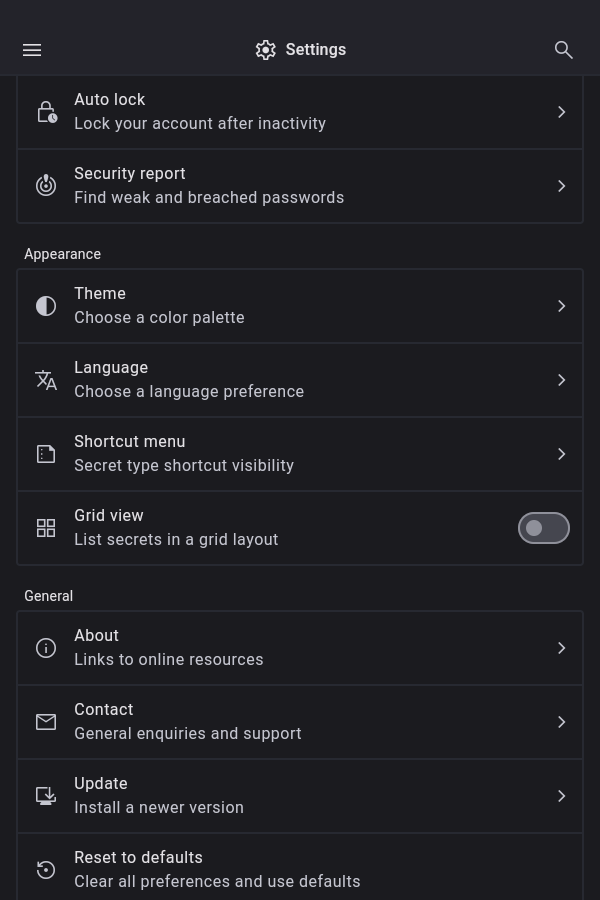Click the Grid view squares icon
The image size is (600, 900).
pyautogui.click(x=46, y=528)
